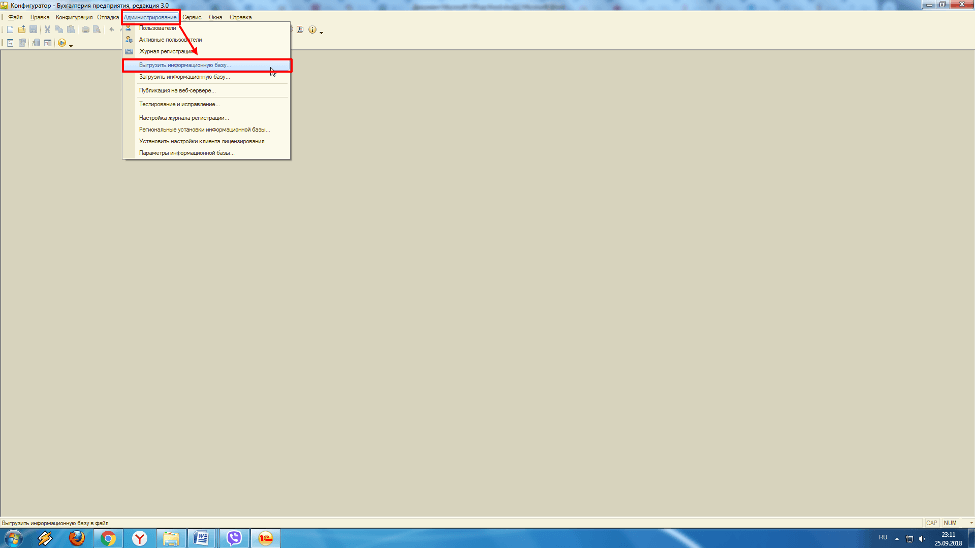
Task: Open Mozilla Firefox from the taskbar
Action: coord(77,538)
